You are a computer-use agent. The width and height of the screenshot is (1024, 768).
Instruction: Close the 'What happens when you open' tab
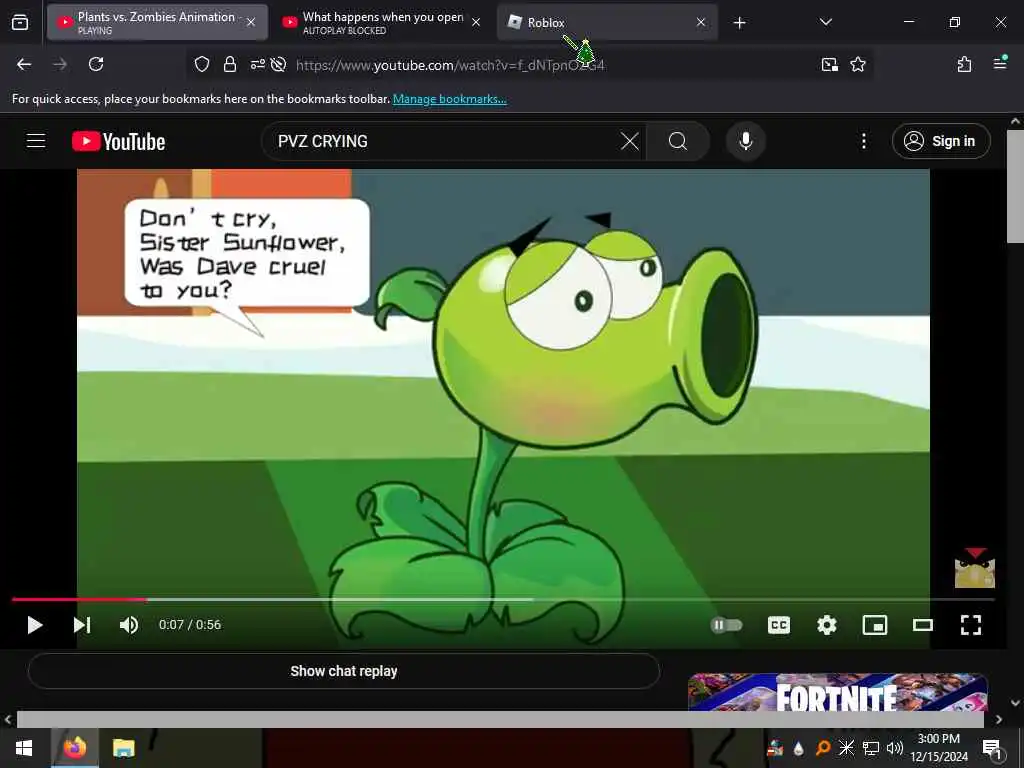(476, 22)
